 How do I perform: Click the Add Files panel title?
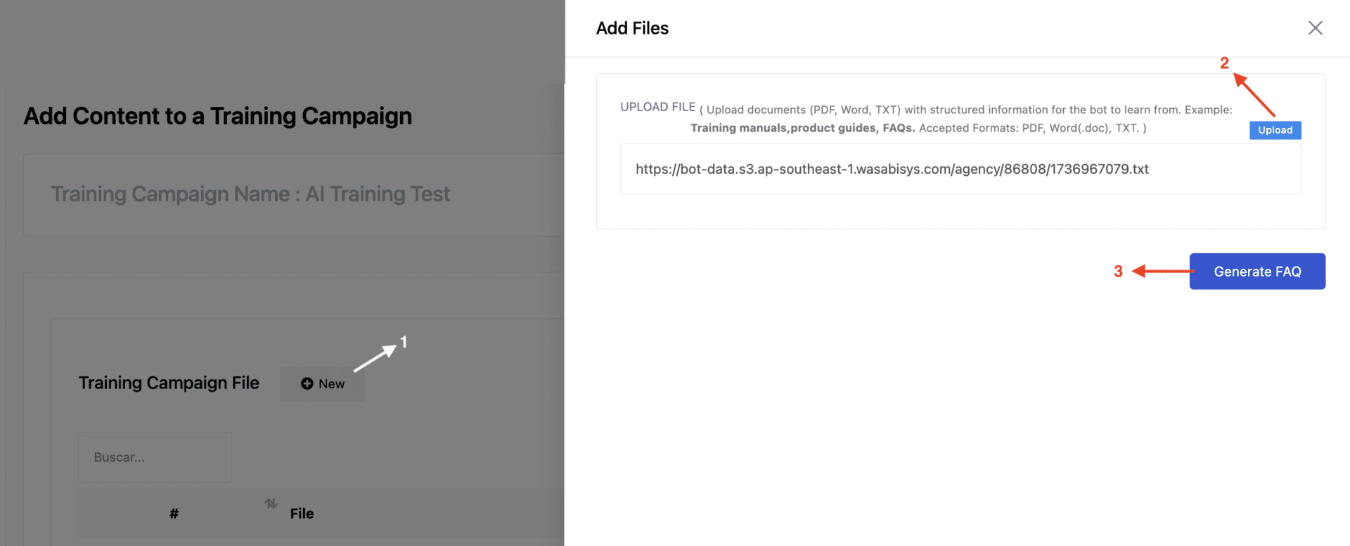(632, 28)
